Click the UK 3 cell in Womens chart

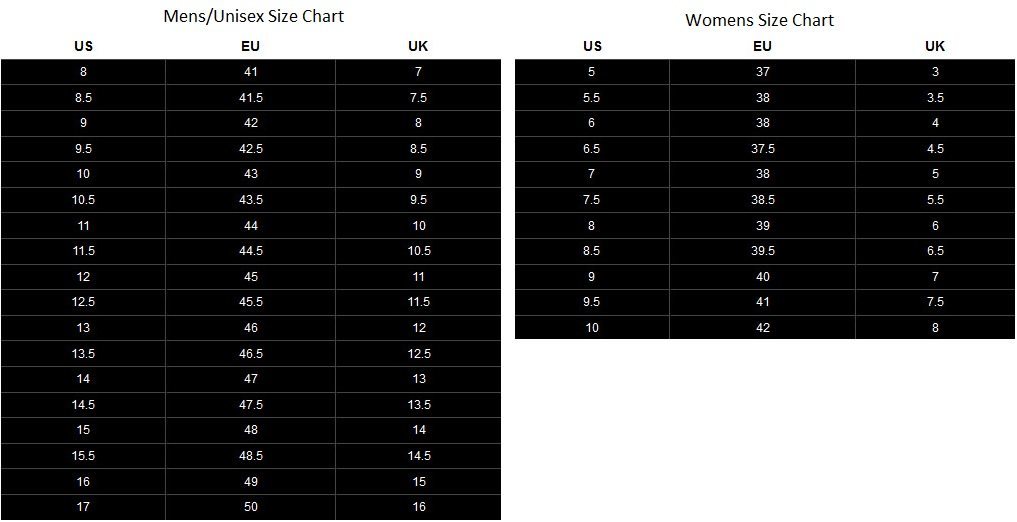point(935,72)
